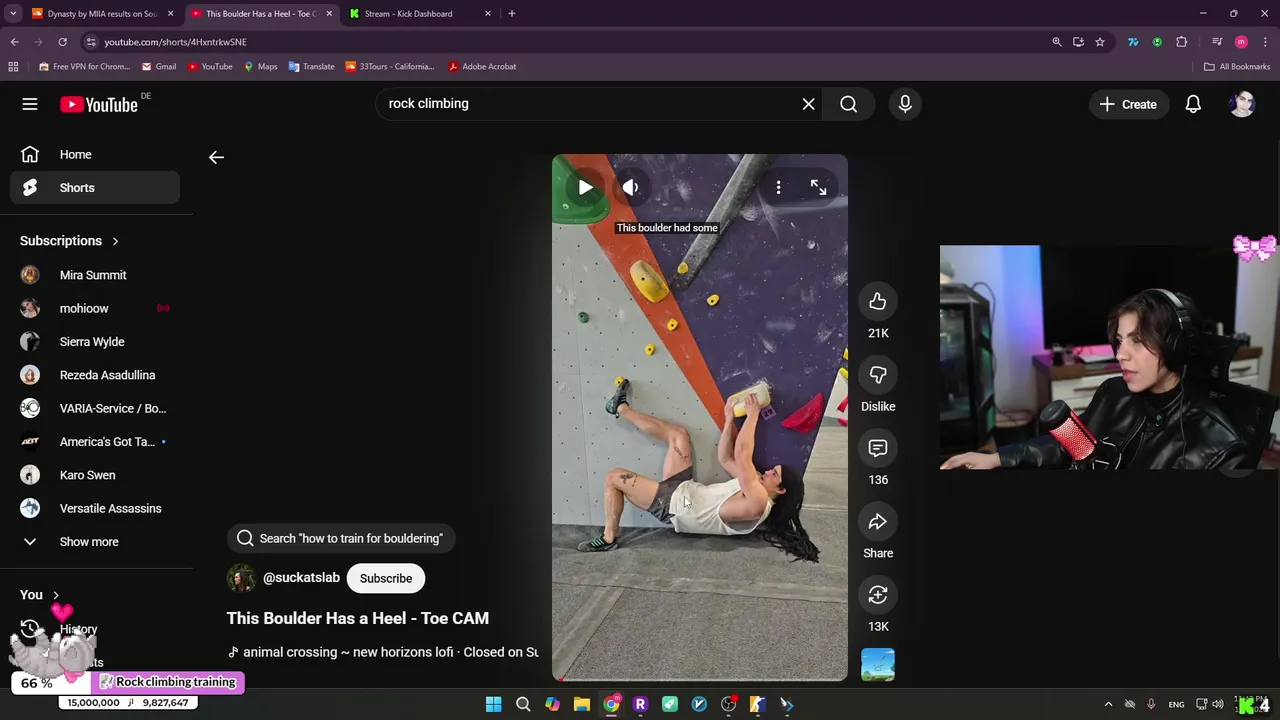
Task: Remix this Short
Action: pyautogui.click(x=878, y=595)
